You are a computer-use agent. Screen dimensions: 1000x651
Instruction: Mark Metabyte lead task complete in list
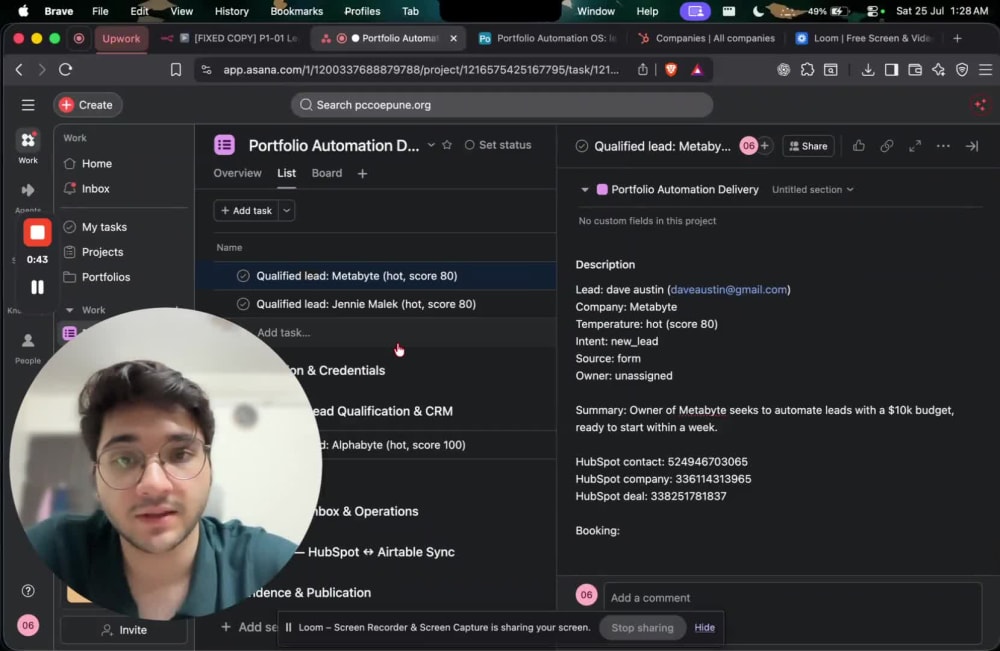[243, 276]
